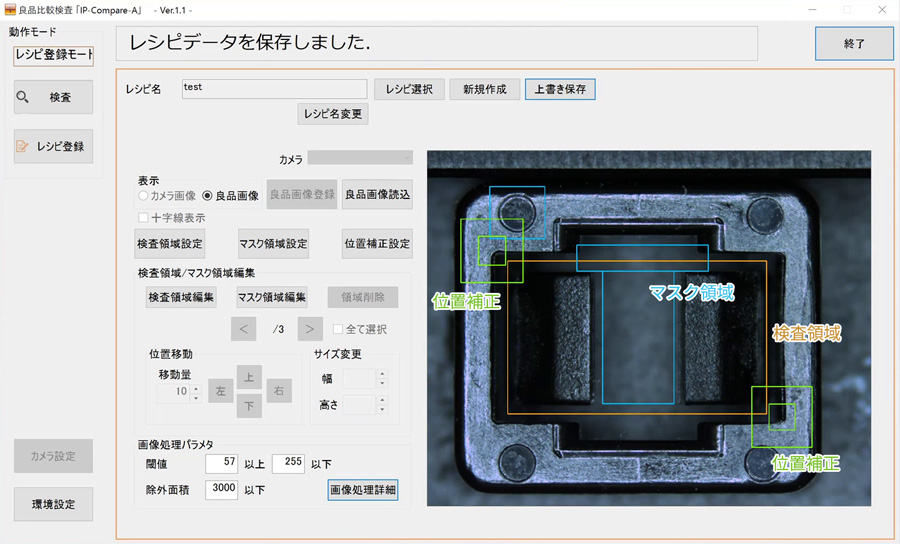
Task: Open レシピ選択 to choose a recipe
Action: [x=409, y=89]
